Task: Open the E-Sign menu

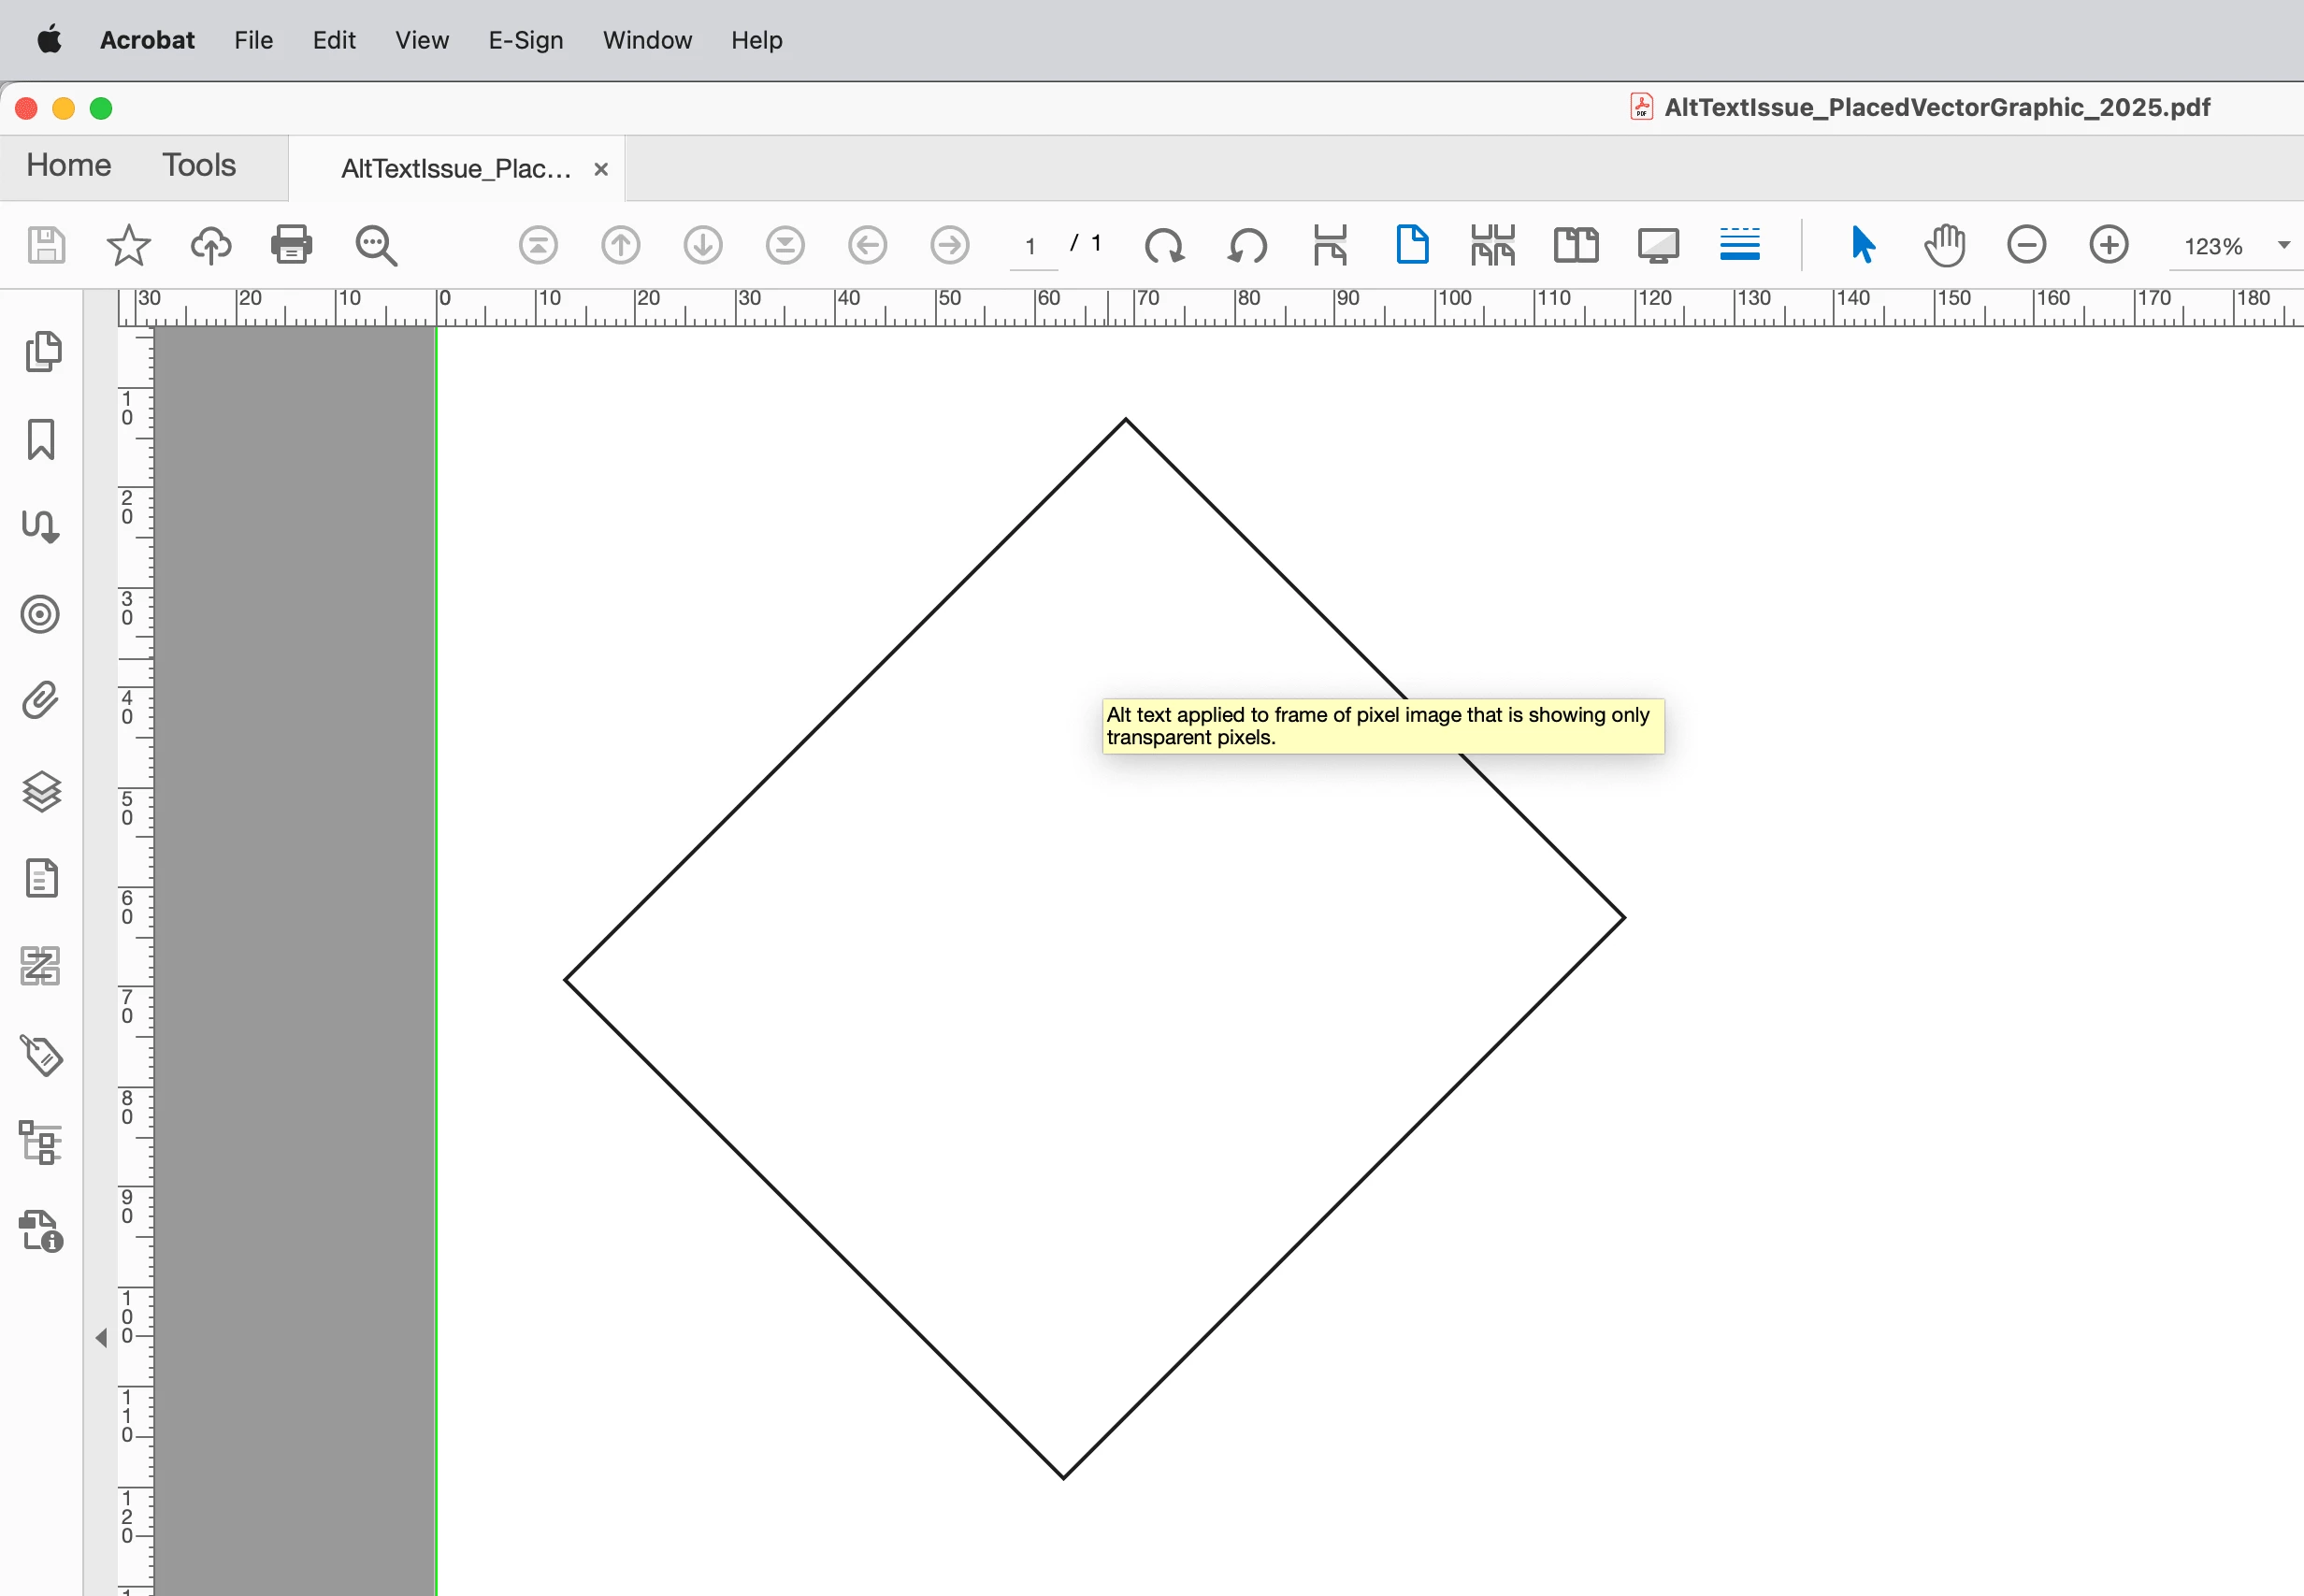Action: (x=525, y=40)
